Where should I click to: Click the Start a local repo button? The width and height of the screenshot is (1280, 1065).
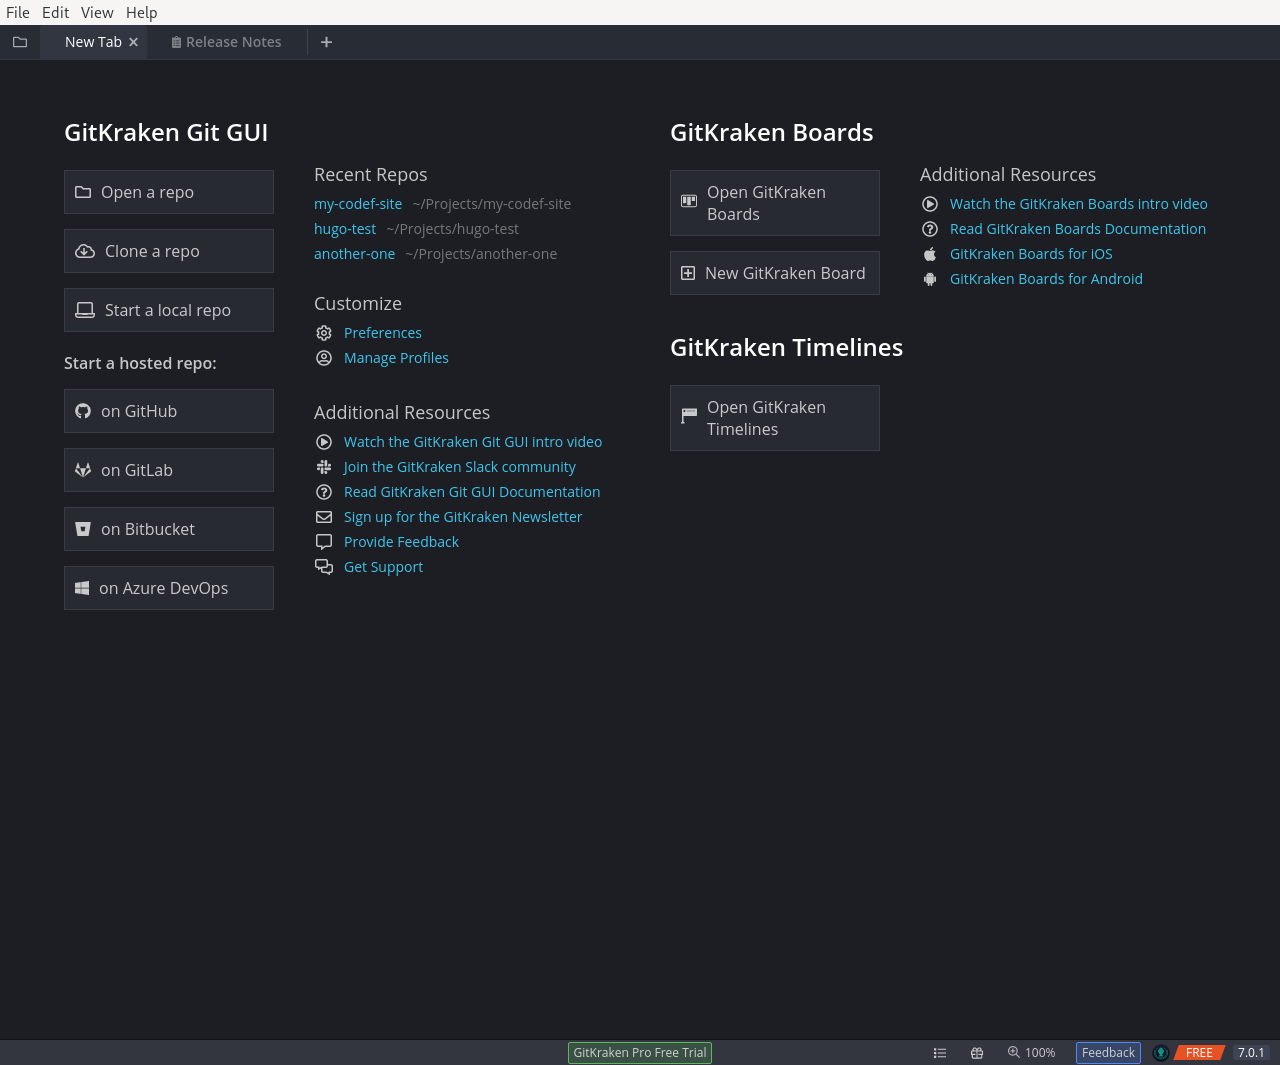[169, 310]
